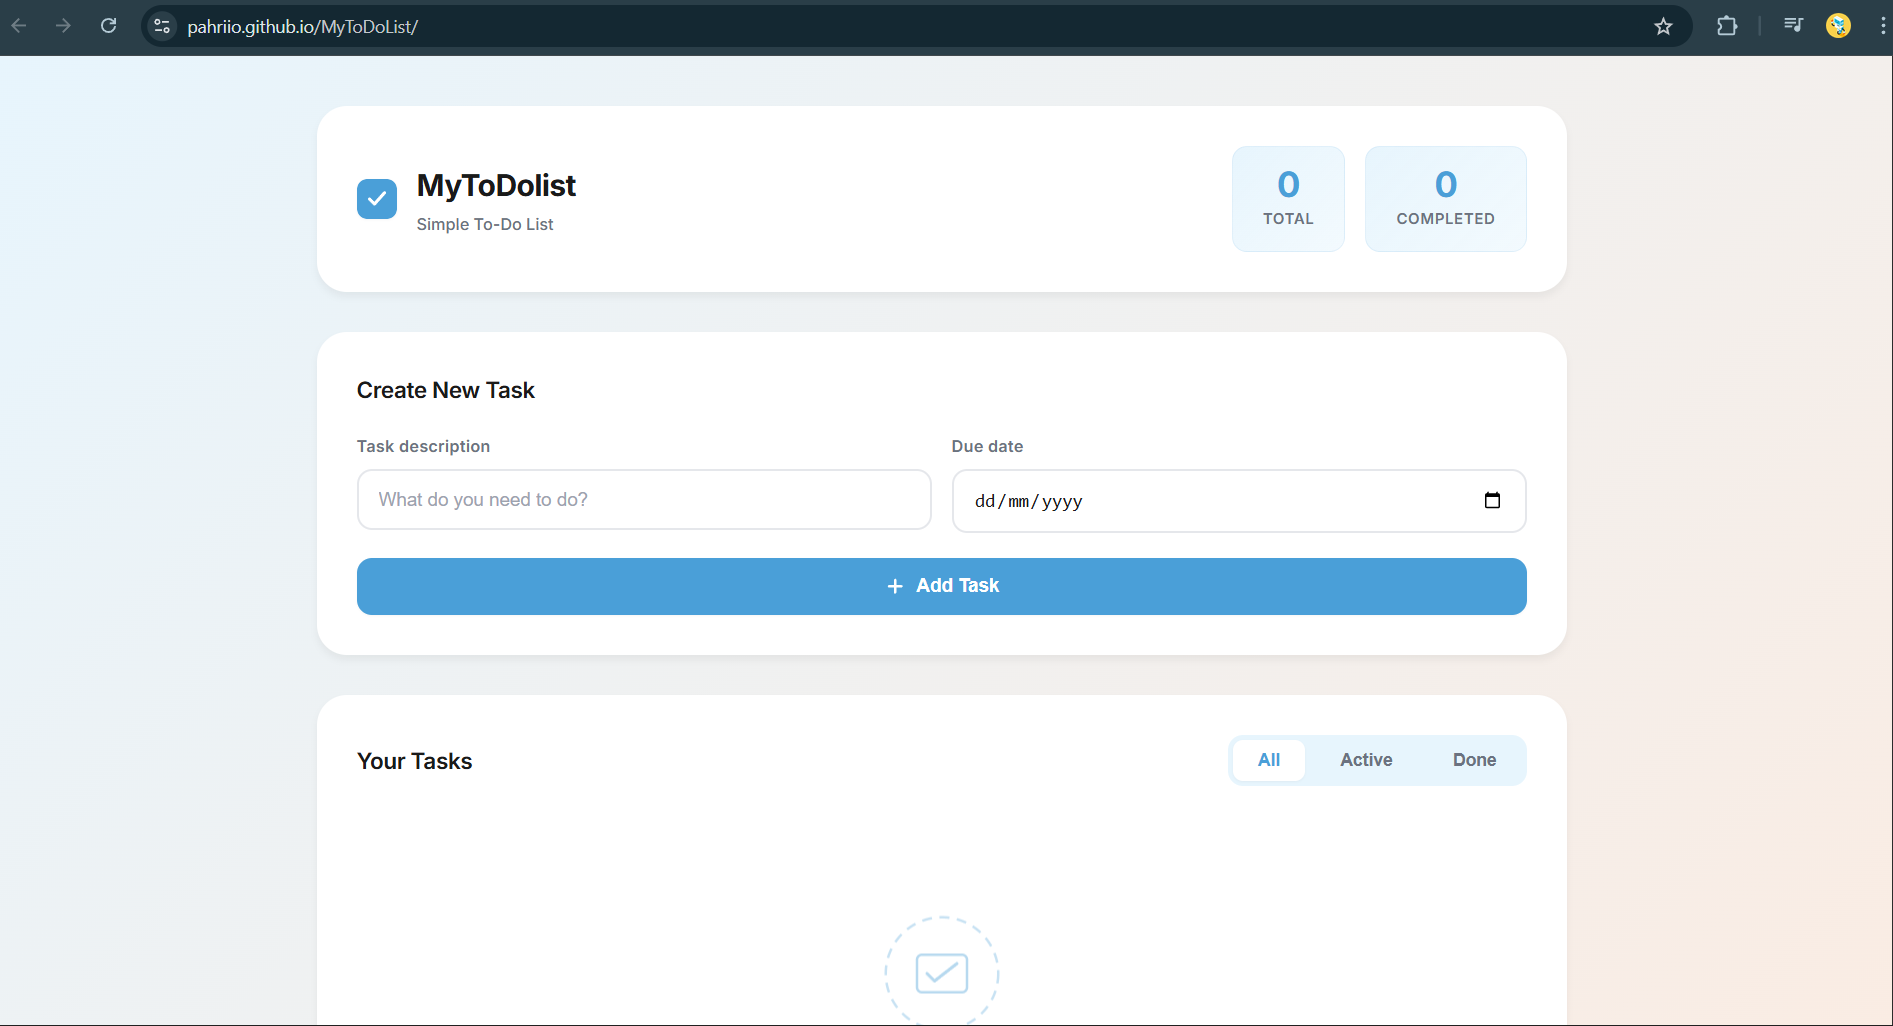Click the address bar URL
1893x1026 pixels.
[303, 27]
